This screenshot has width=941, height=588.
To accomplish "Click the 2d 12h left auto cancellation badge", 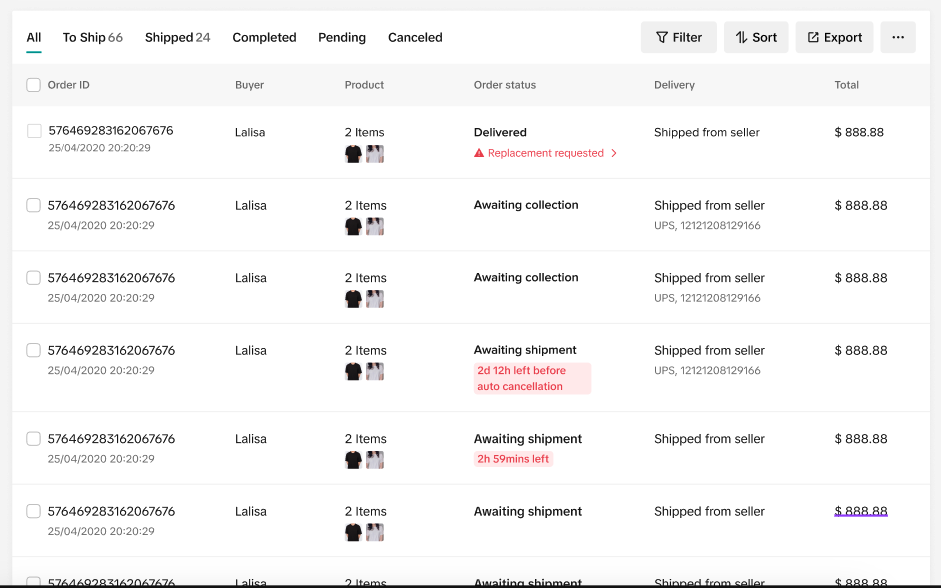I will point(532,378).
